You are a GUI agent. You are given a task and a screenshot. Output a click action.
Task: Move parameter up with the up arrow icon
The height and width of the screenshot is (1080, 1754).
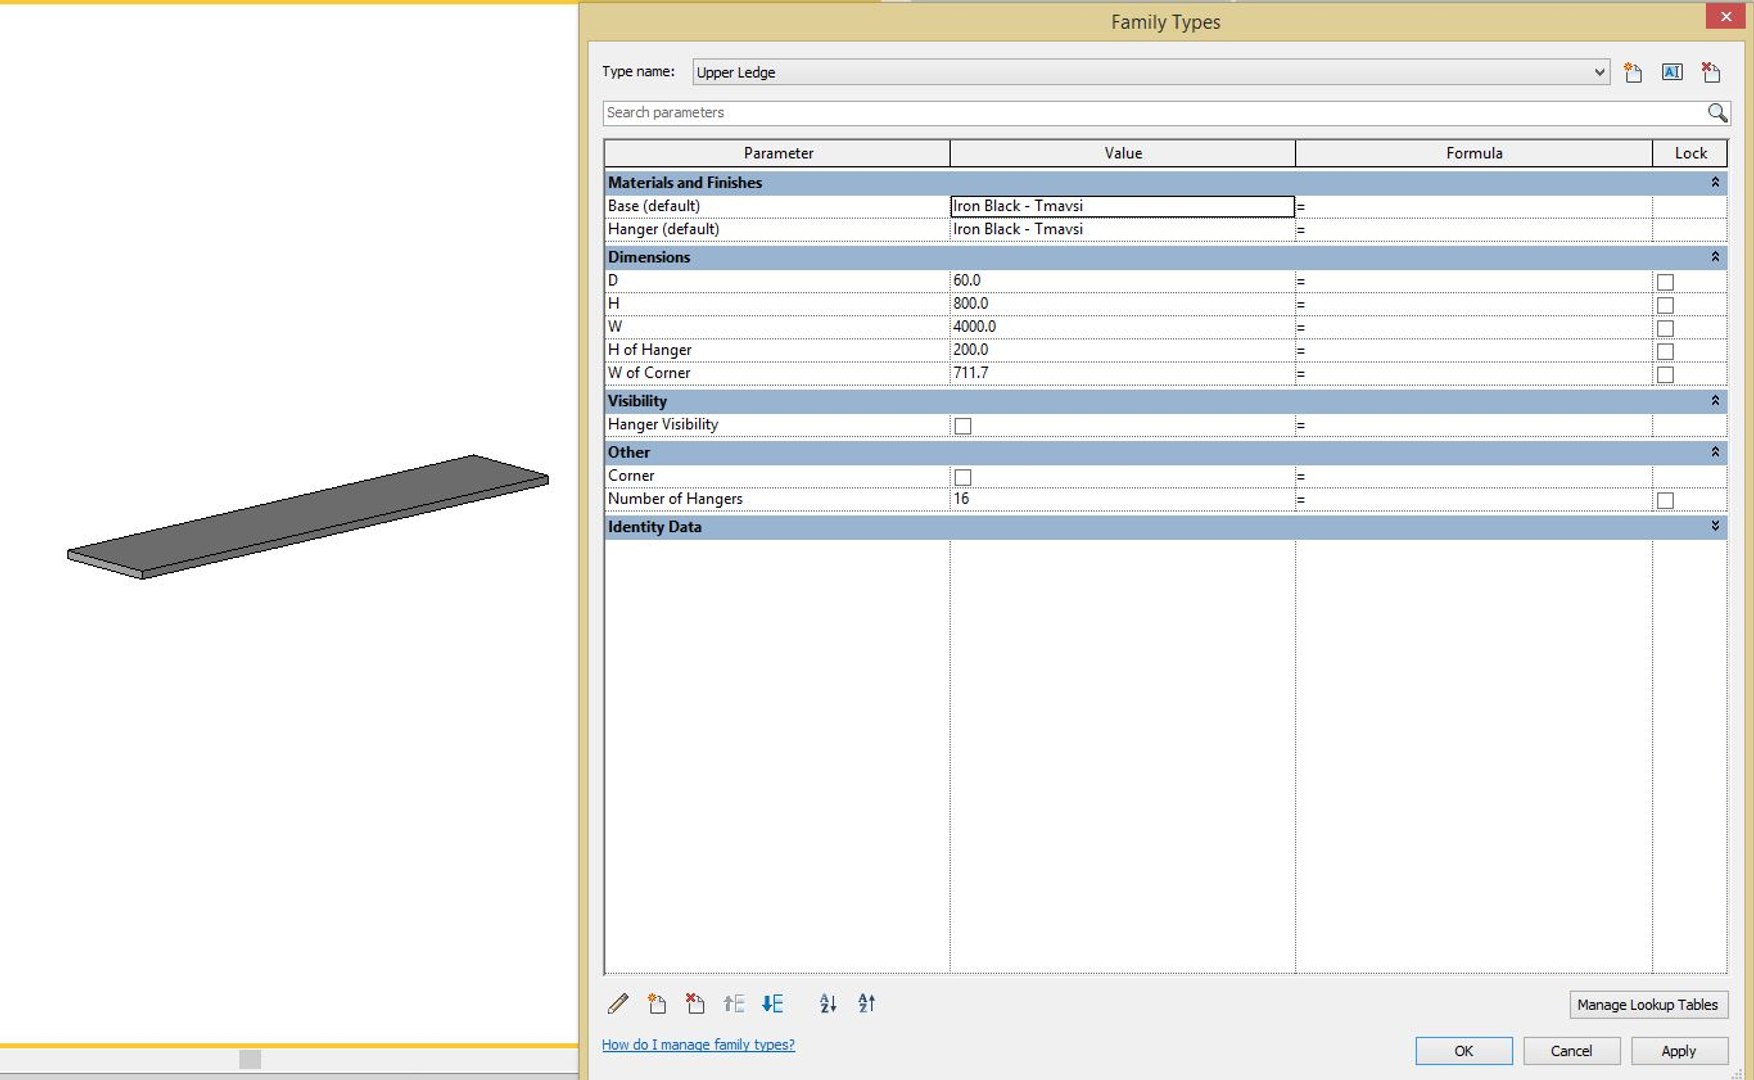click(x=734, y=1003)
